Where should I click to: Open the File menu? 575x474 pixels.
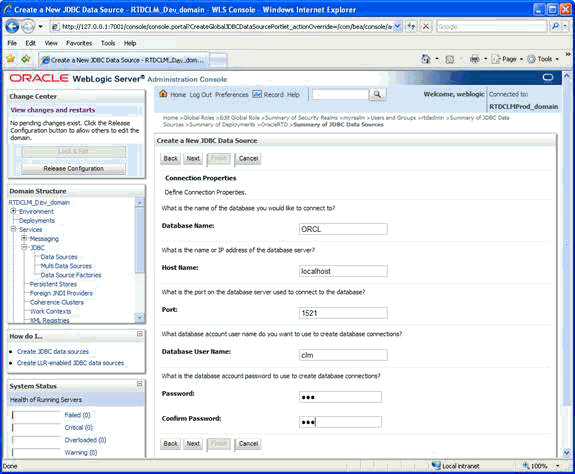click(x=12, y=43)
